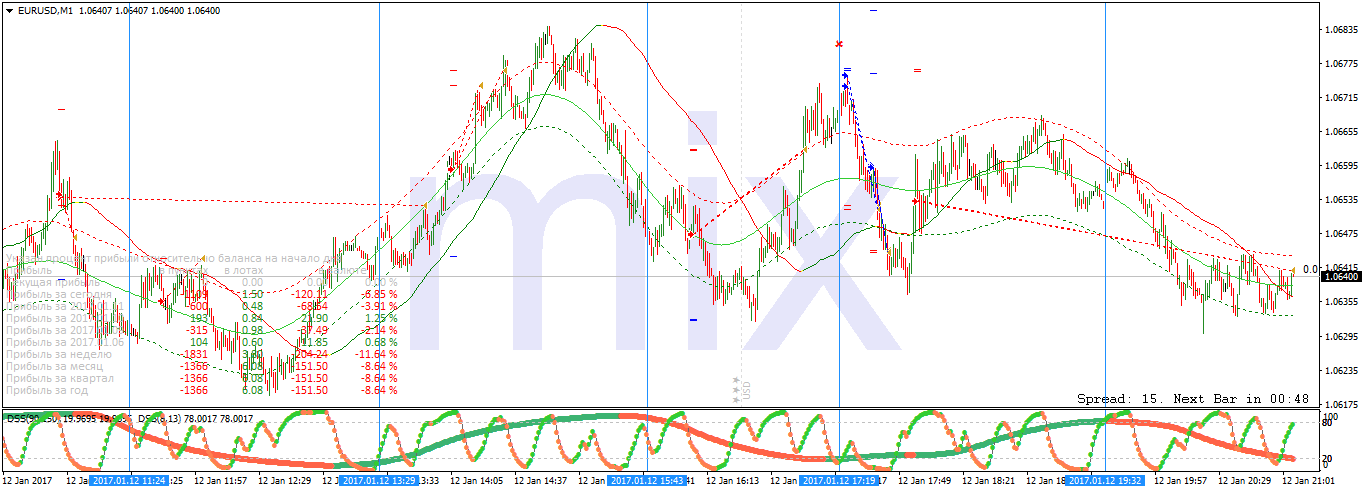Click the 1.06355 price axis label
The image size is (1362, 492).
click(x=1340, y=302)
